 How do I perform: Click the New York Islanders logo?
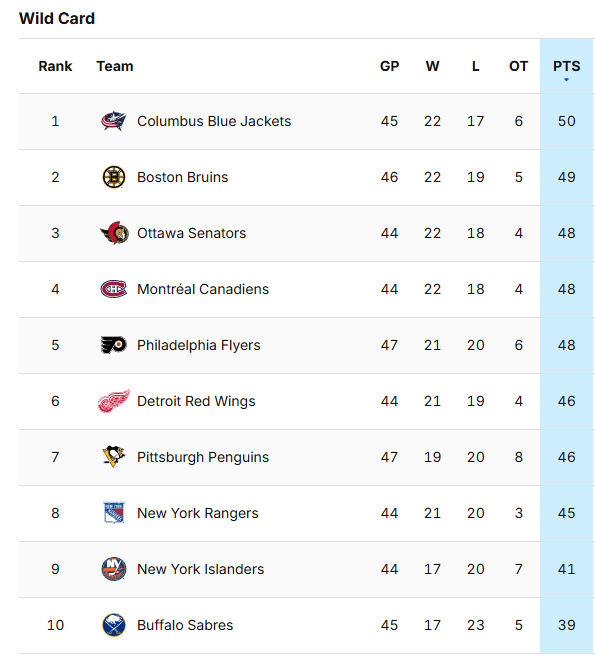pyautogui.click(x=114, y=569)
